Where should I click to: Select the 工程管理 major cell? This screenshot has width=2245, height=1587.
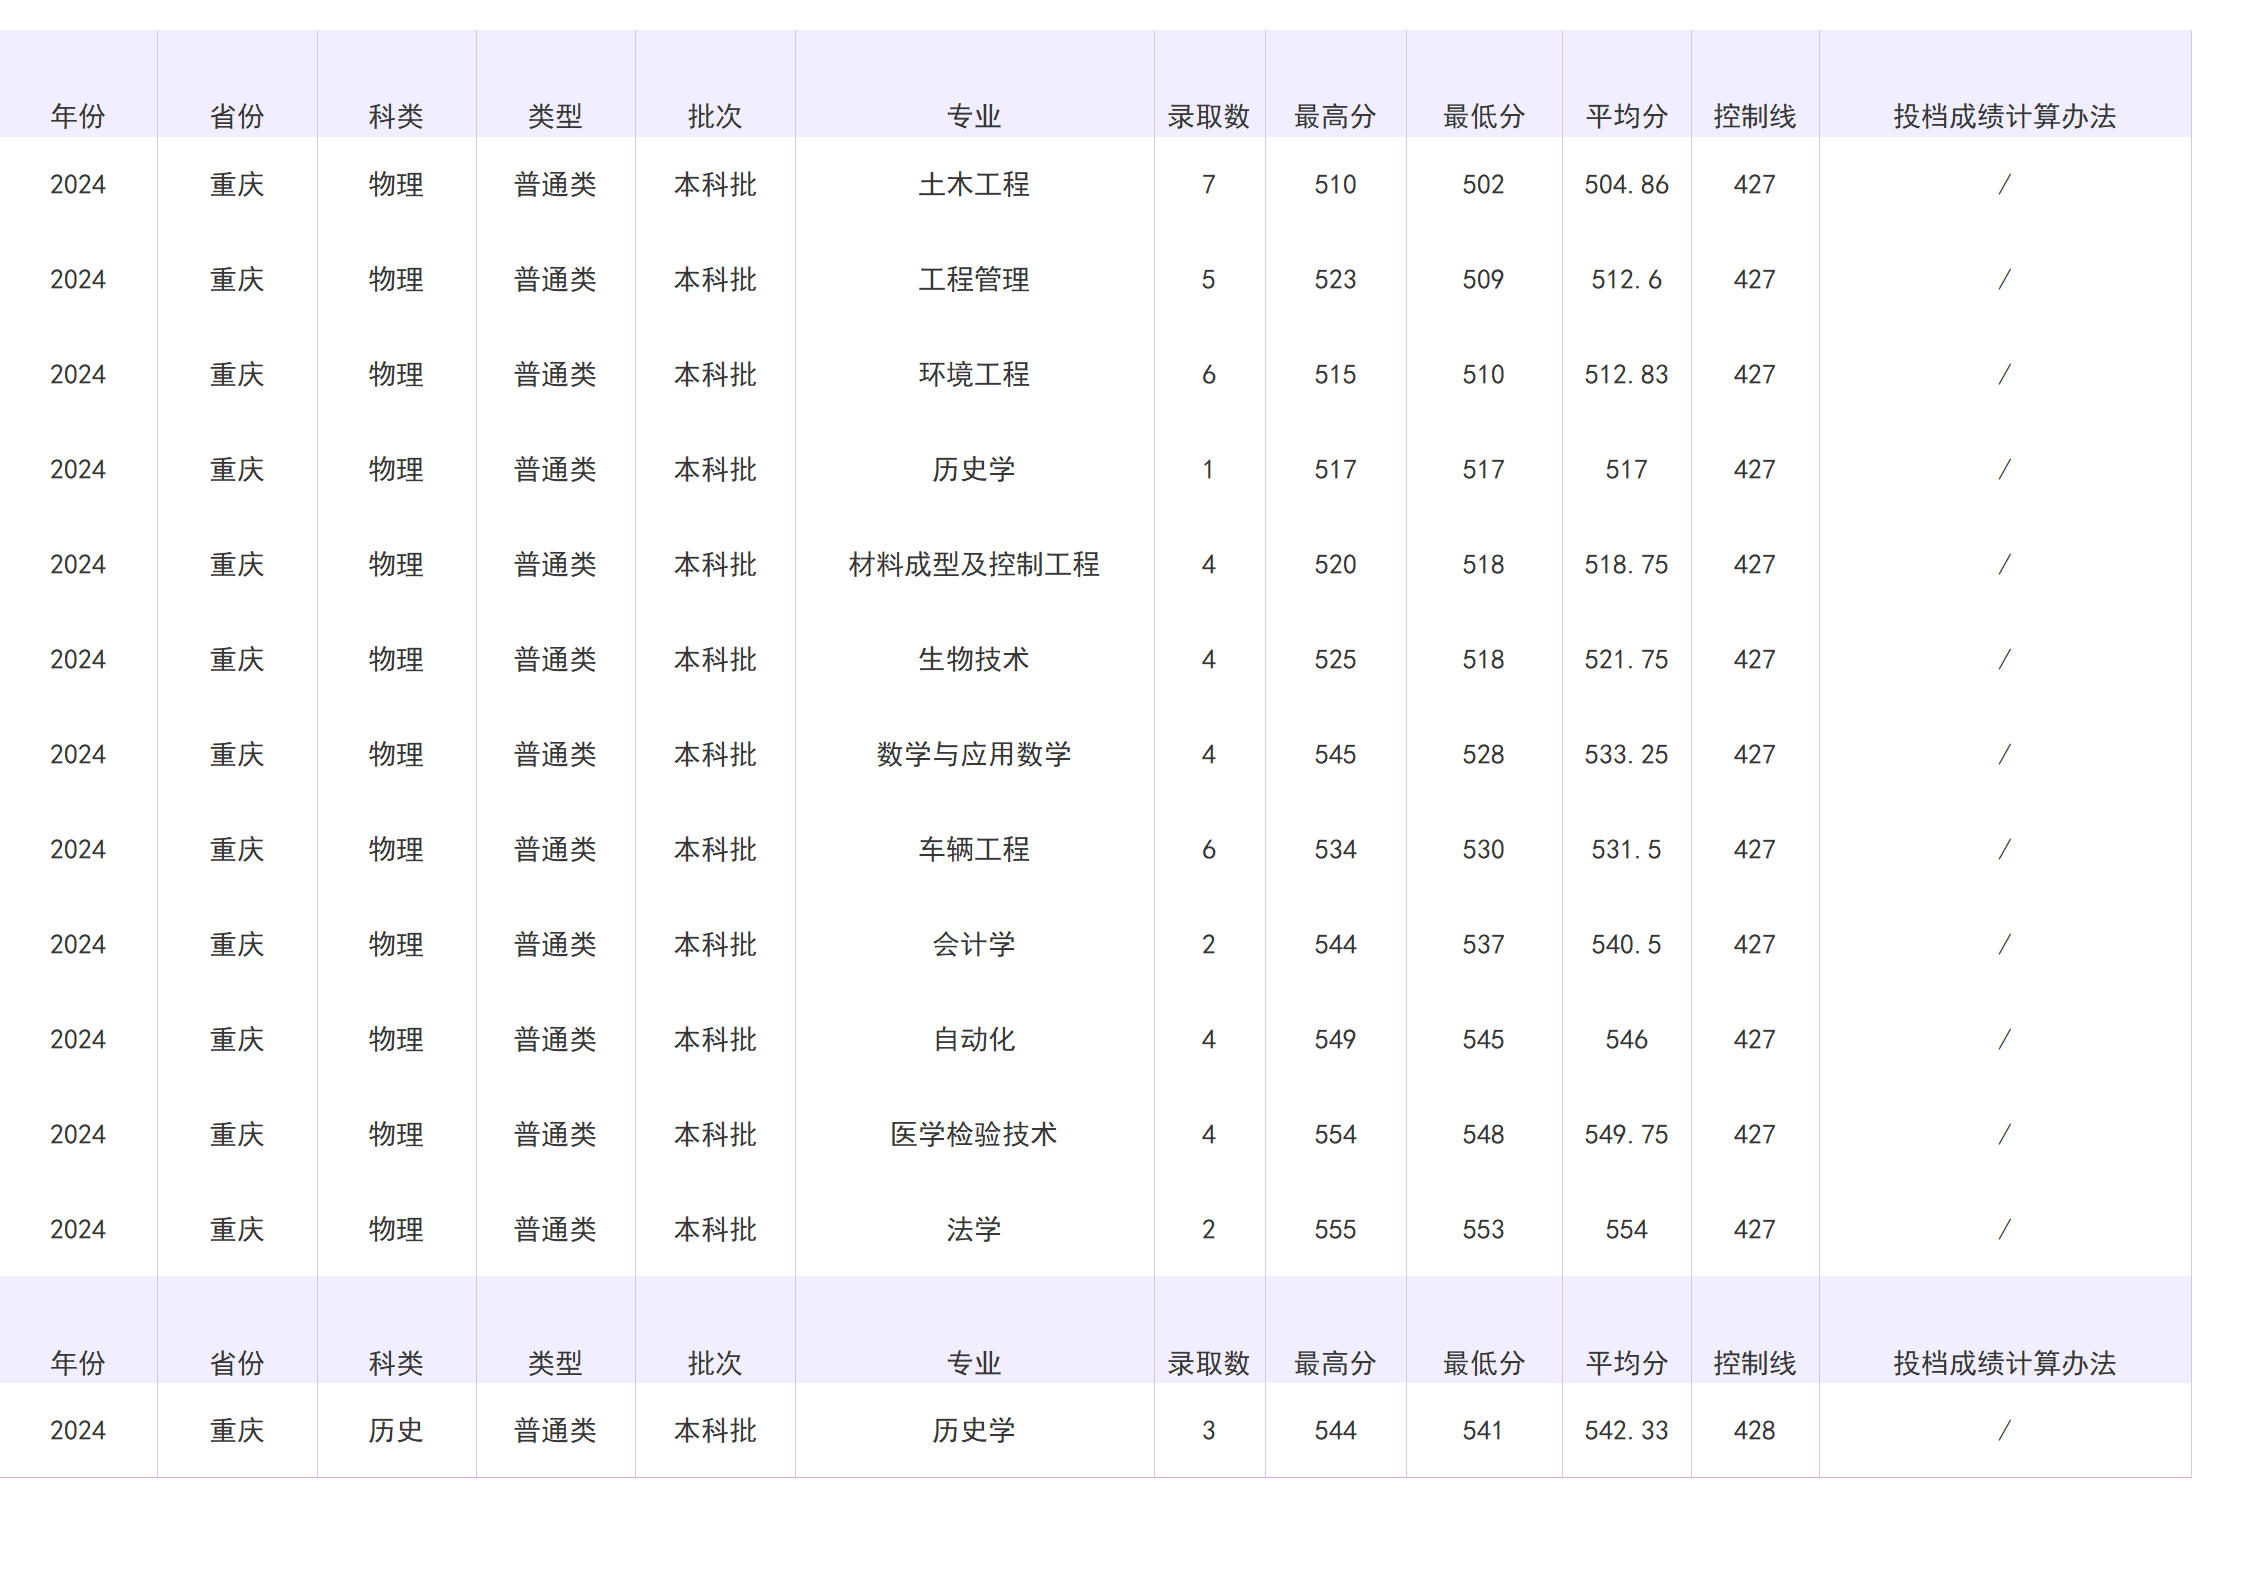[973, 279]
